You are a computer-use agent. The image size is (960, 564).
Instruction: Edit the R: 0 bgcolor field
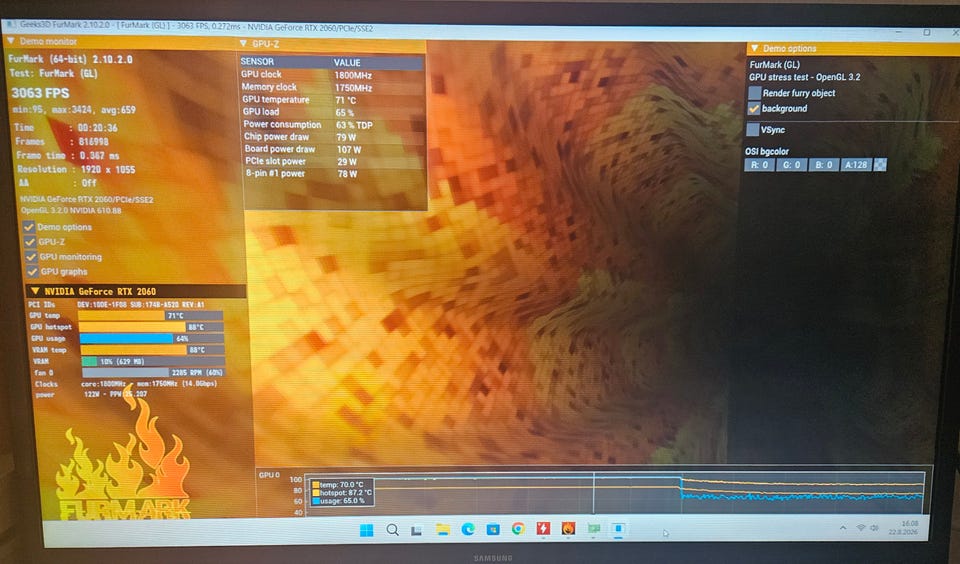click(759, 165)
